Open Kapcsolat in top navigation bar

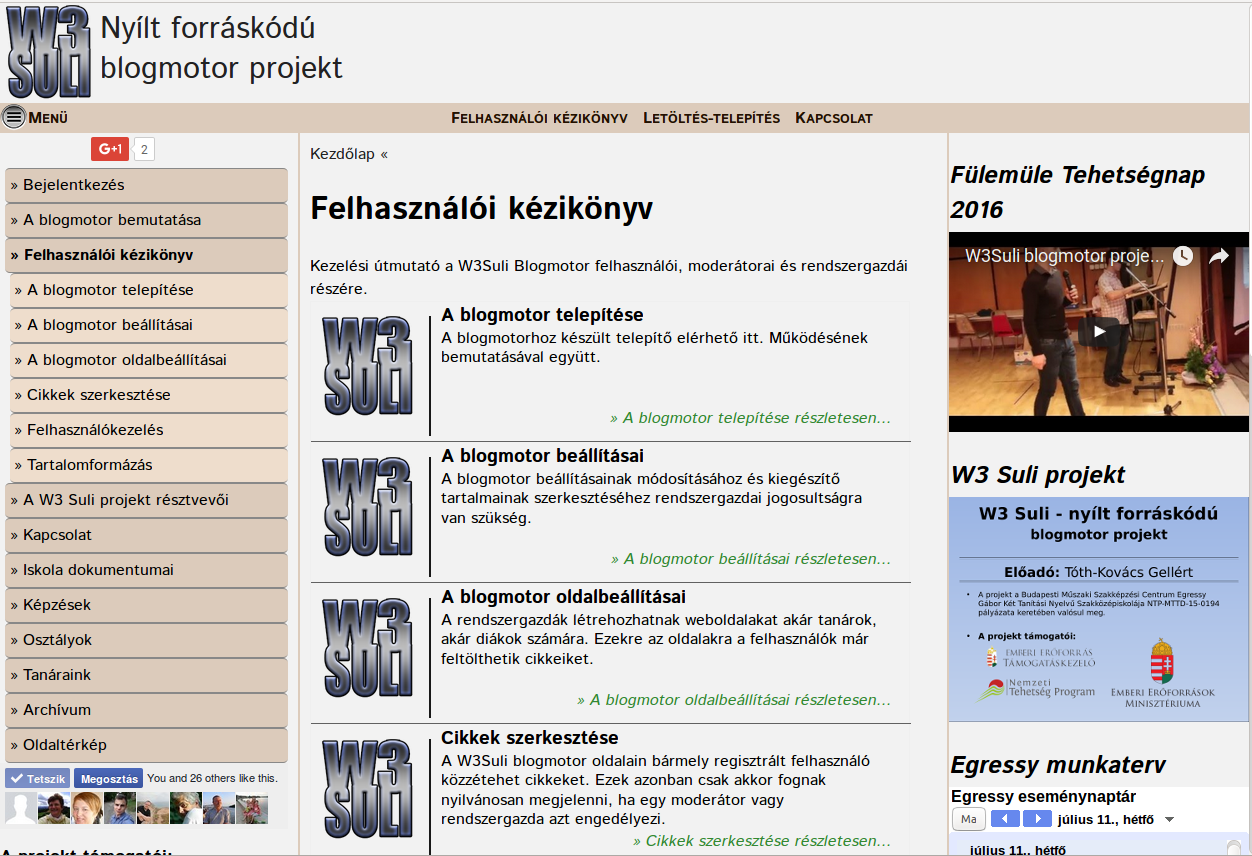coord(834,118)
